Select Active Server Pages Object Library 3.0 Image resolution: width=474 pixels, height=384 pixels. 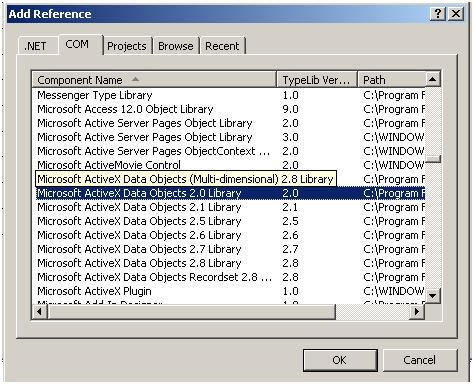(x=230, y=137)
